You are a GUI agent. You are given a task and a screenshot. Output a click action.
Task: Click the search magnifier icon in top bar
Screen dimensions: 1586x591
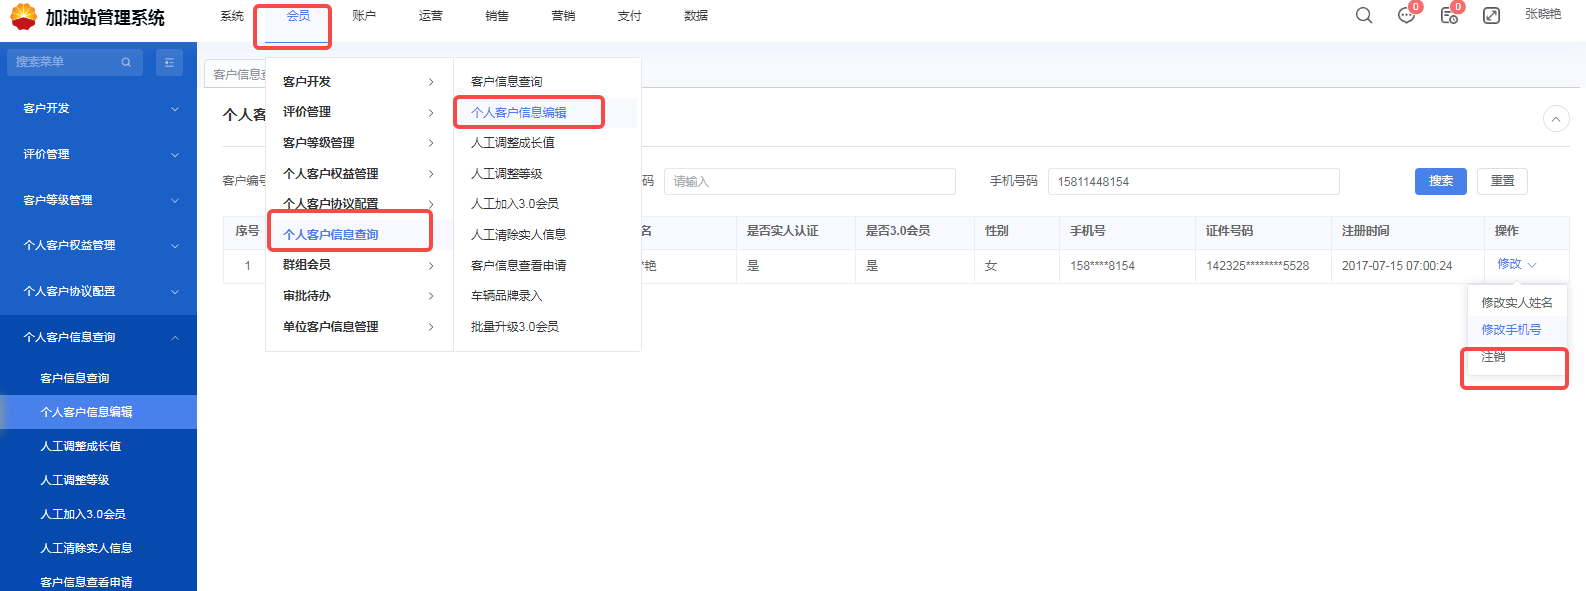coord(1364,16)
